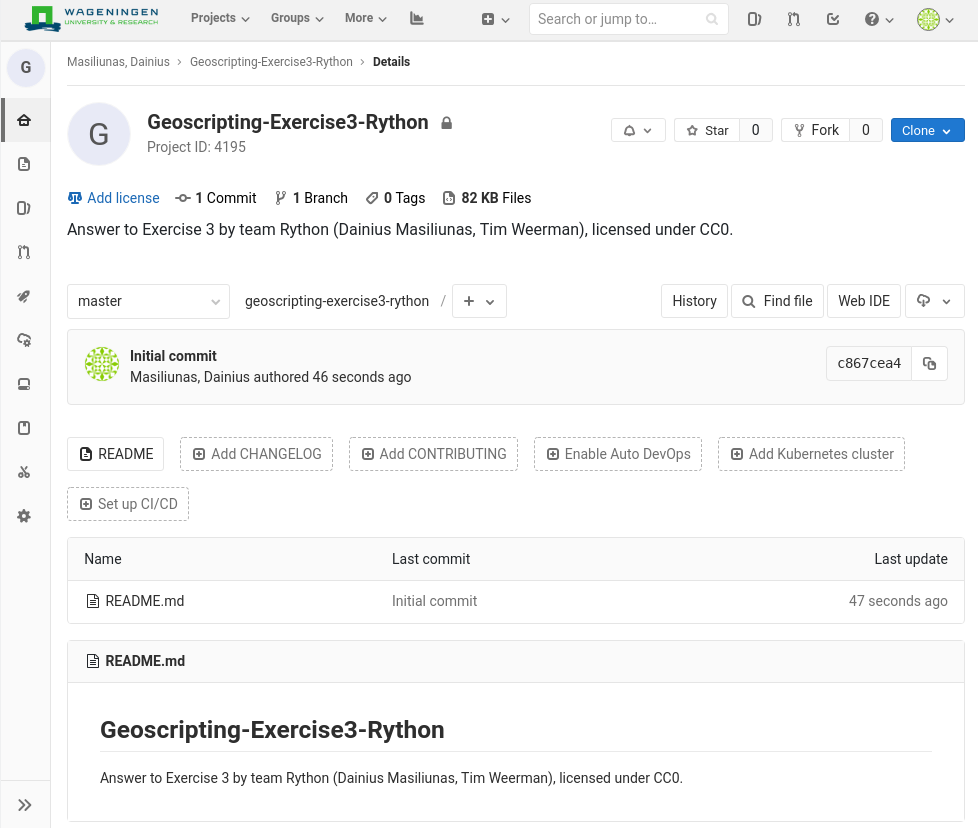
Task: Expand the master branch selector
Action: tap(148, 301)
